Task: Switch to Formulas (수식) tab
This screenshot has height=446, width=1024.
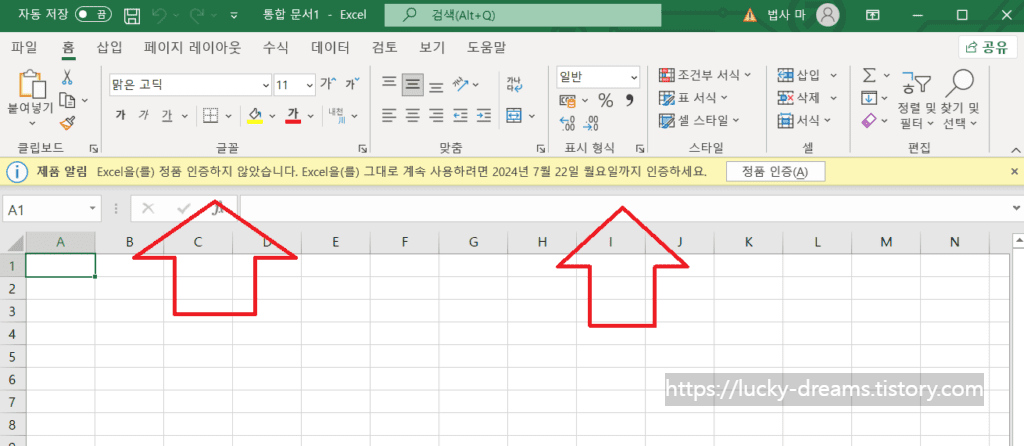Action: pyautogui.click(x=276, y=47)
